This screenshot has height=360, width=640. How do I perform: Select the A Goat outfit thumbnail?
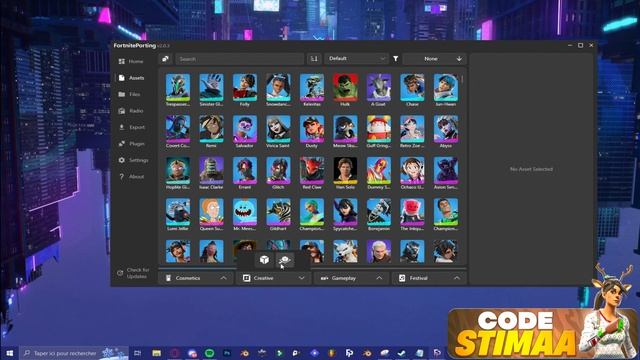[x=379, y=88]
